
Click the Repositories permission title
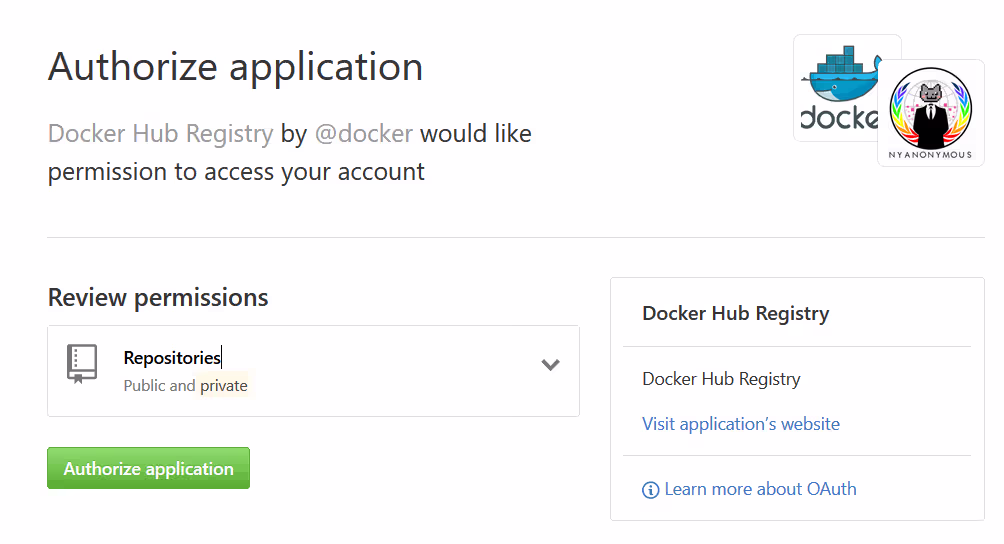tap(172, 357)
